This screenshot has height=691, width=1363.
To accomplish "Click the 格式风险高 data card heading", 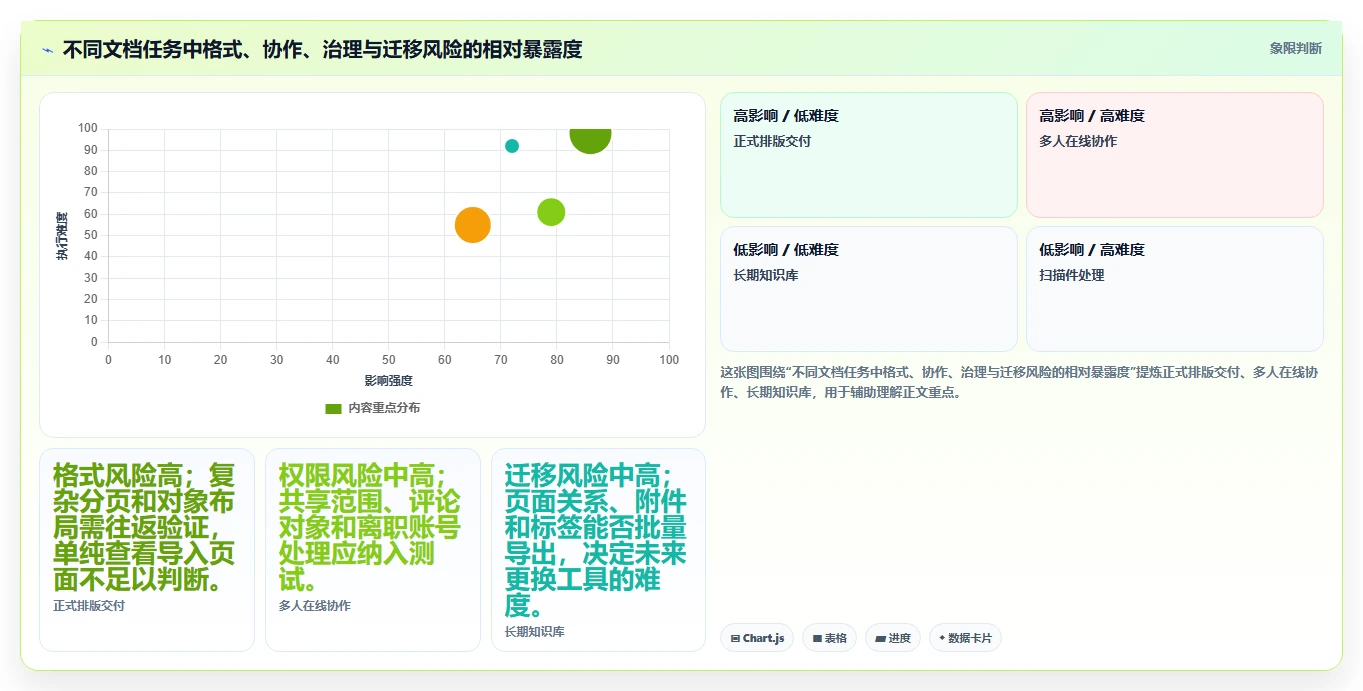I will point(144,527).
